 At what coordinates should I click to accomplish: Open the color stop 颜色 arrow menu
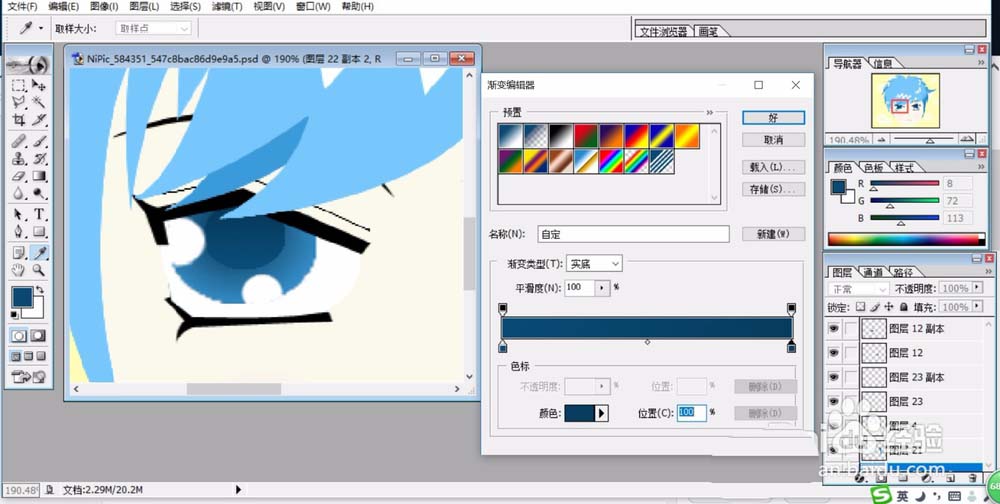[x=601, y=413]
